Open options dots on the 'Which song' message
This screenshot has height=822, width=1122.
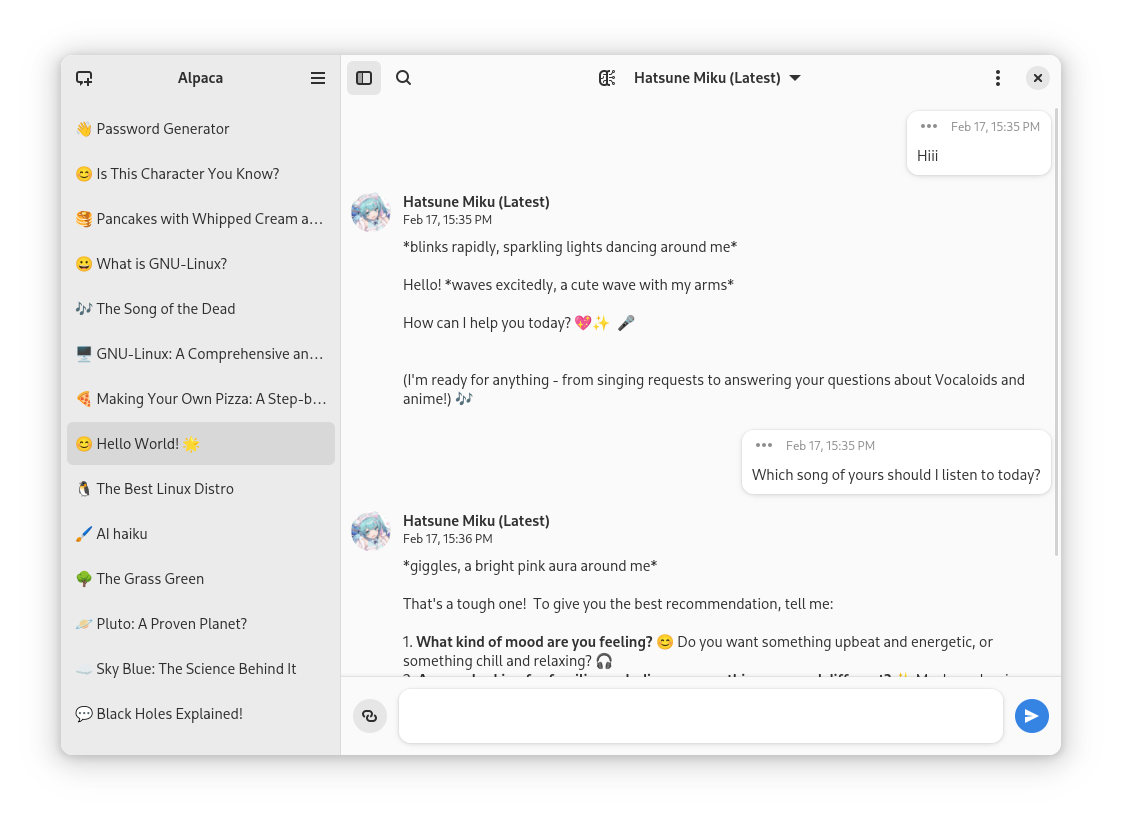(x=764, y=446)
